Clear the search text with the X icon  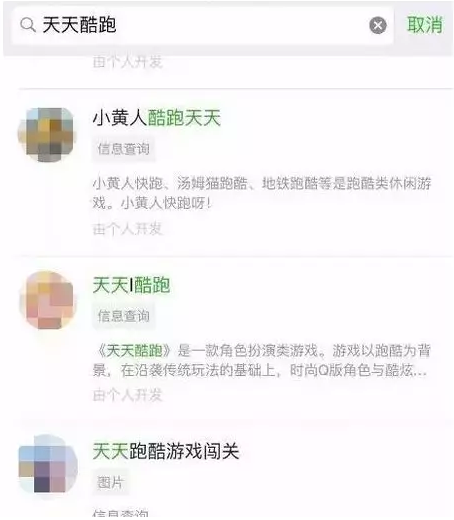378,25
